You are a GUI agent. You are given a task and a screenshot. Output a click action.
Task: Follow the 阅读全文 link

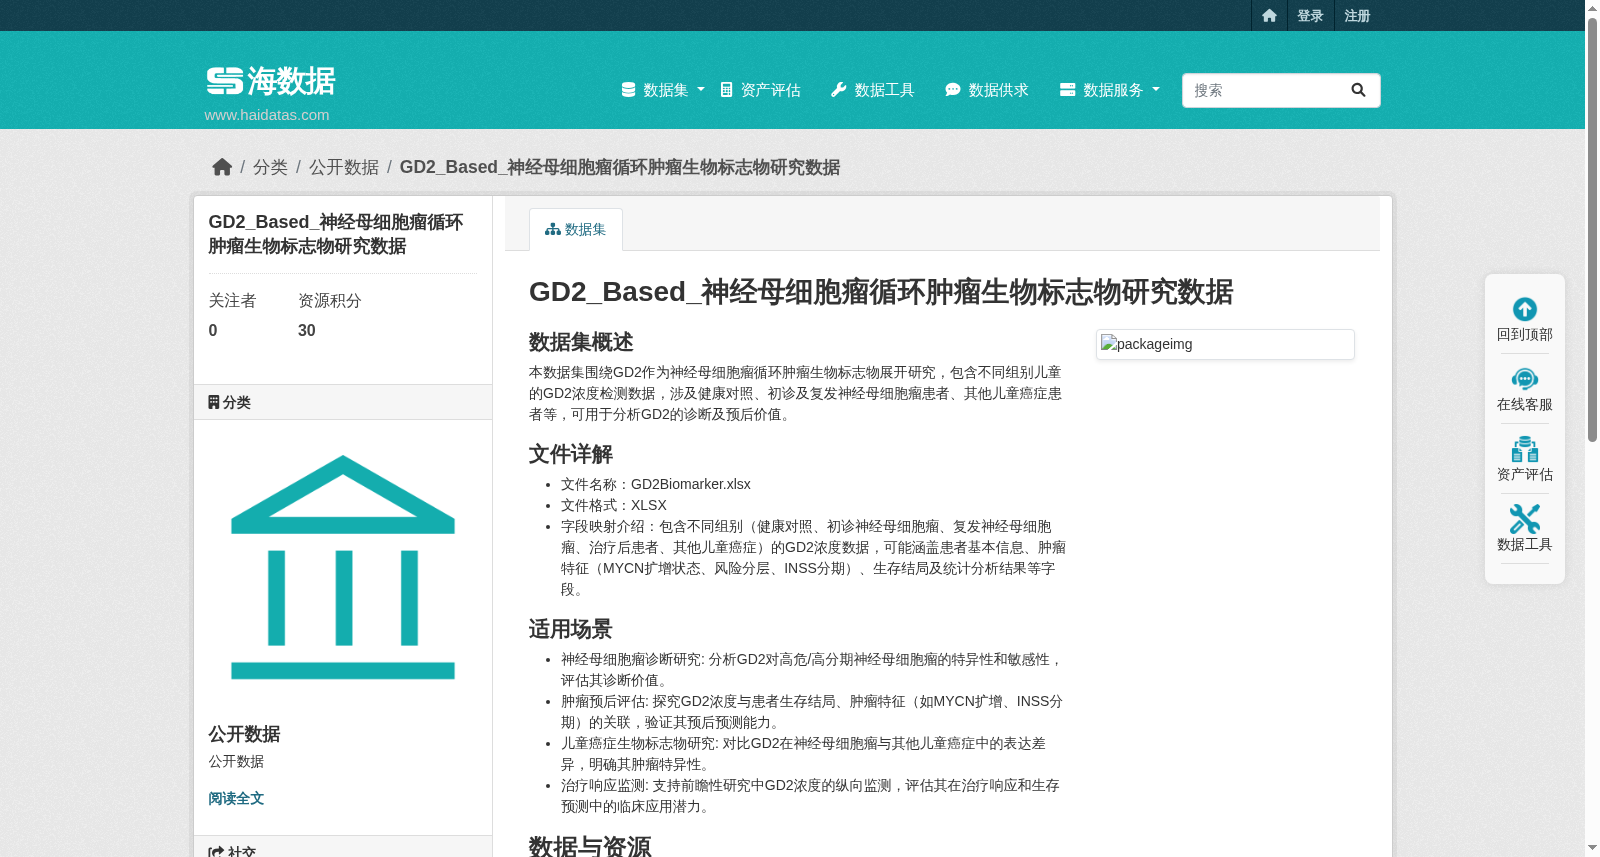coord(236,798)
